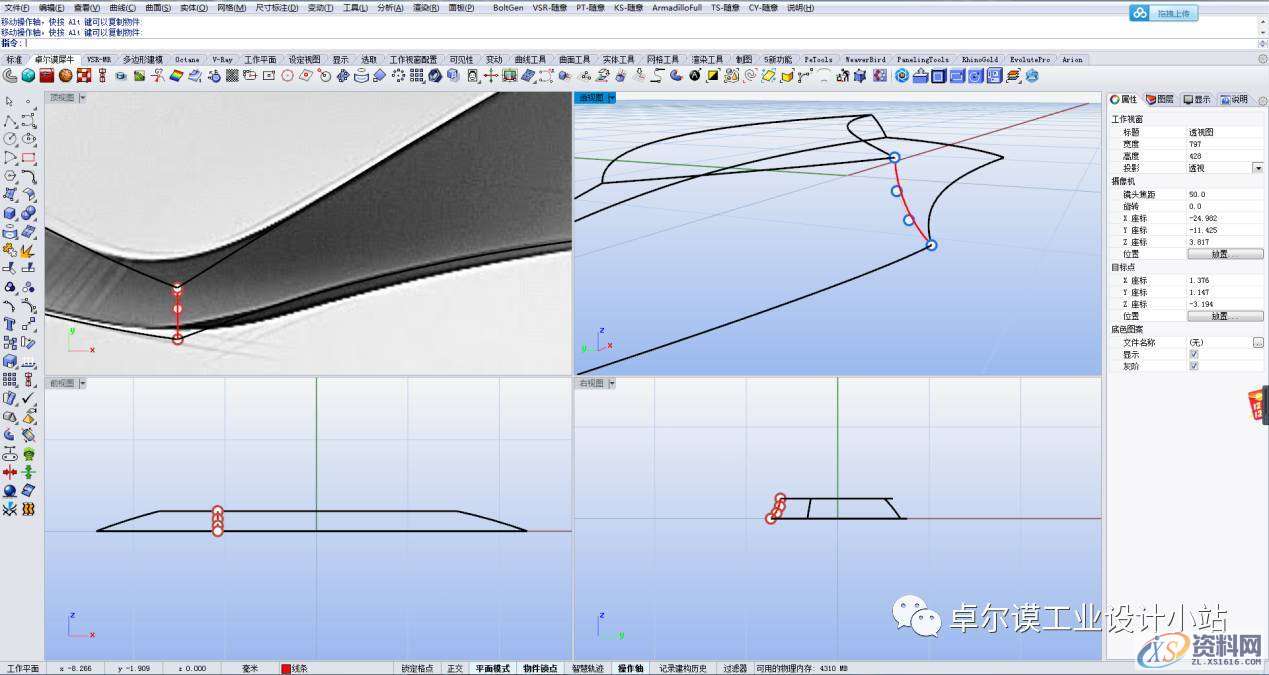This screenshot has width=1269, height=675.
Task: Open the 顶视图 viewport title dropdown arrow
Action: click(x=82, y=98)
